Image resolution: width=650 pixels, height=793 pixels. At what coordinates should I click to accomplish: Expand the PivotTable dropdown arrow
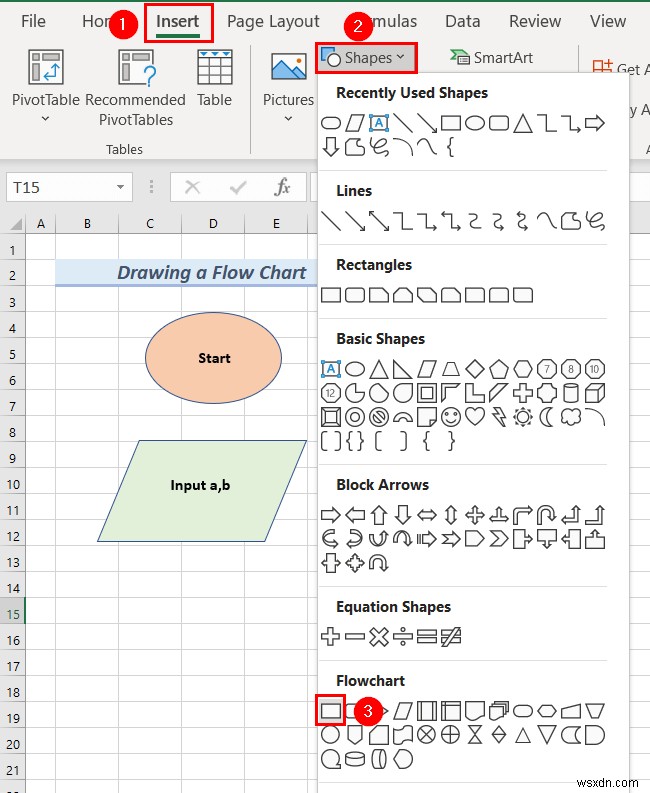click(x=46, y=119)
